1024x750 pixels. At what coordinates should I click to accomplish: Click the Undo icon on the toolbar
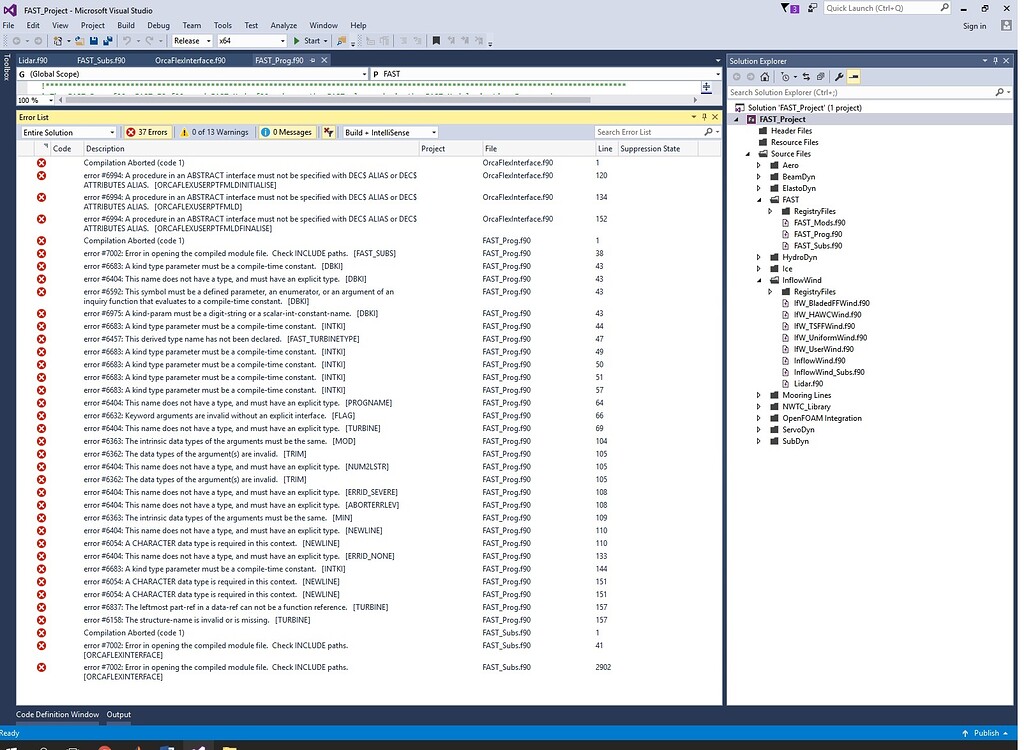click(x=125, y=40)
